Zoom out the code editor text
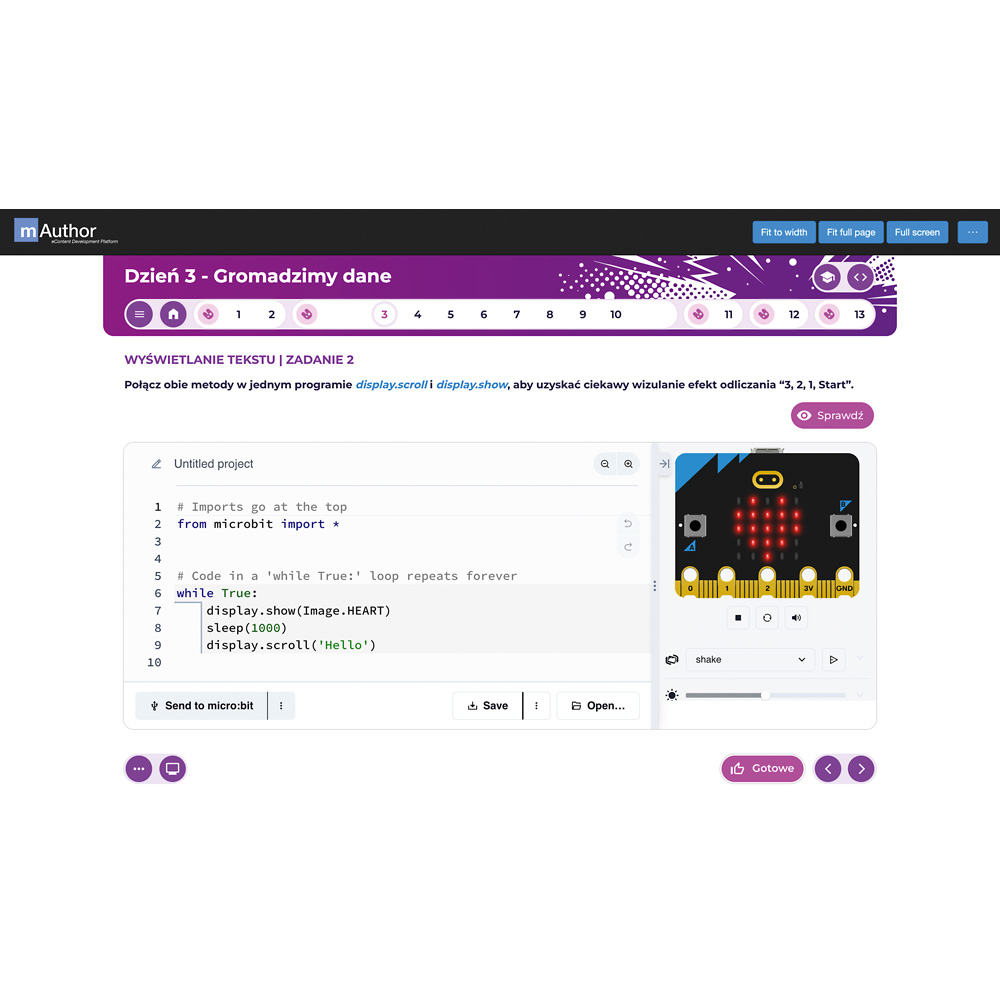 coord(605,464)
